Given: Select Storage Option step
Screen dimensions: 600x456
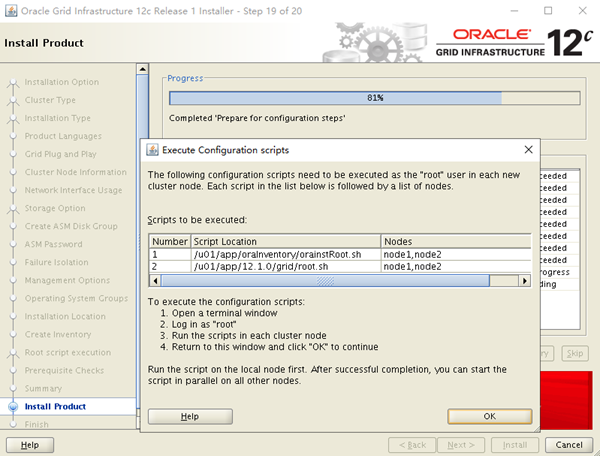Looking at the screenshot, I should (55, 208).
